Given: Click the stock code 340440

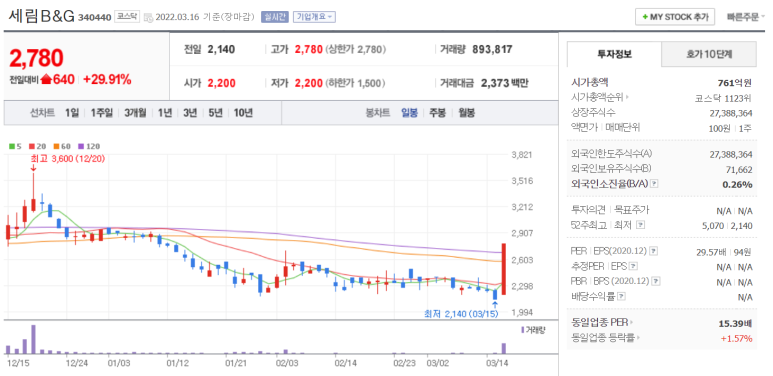Looking at the screenshot, I should point(95,17).
